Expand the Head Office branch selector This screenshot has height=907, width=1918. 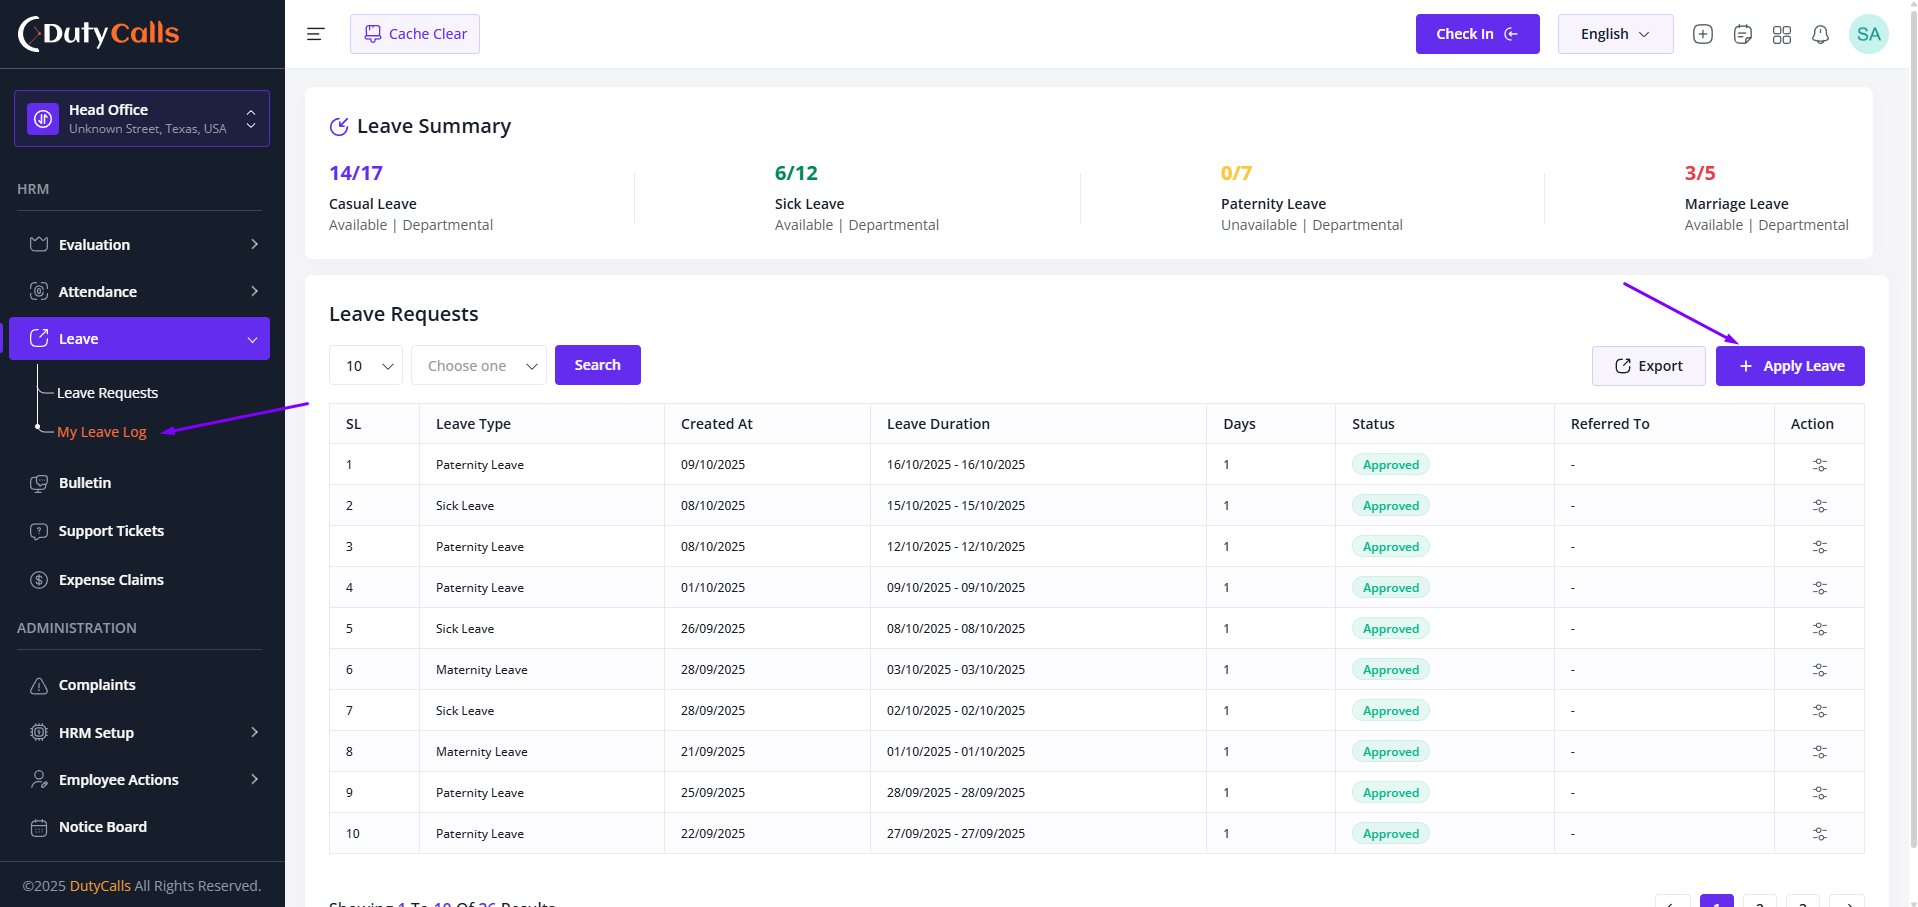point(142,118)
